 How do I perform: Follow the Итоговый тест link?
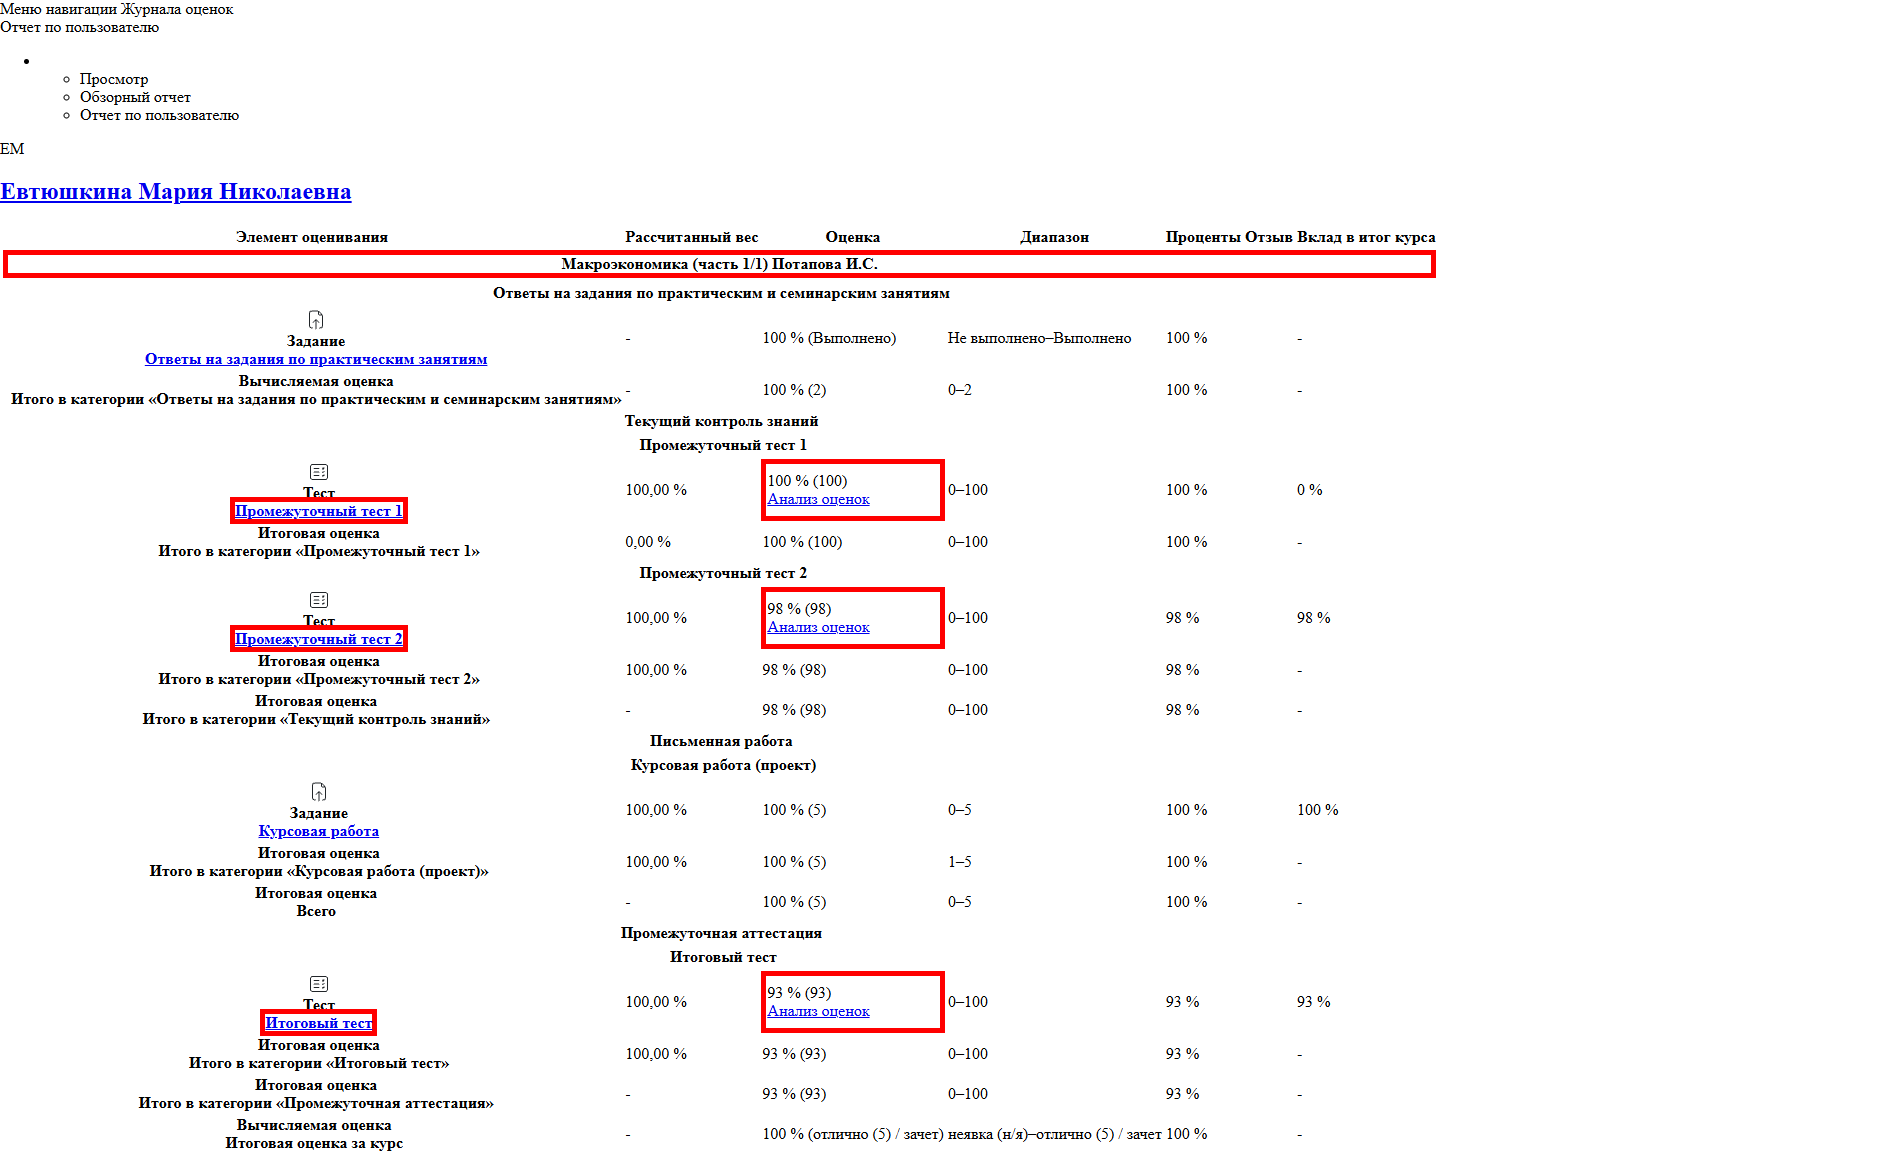(319, 1023)
